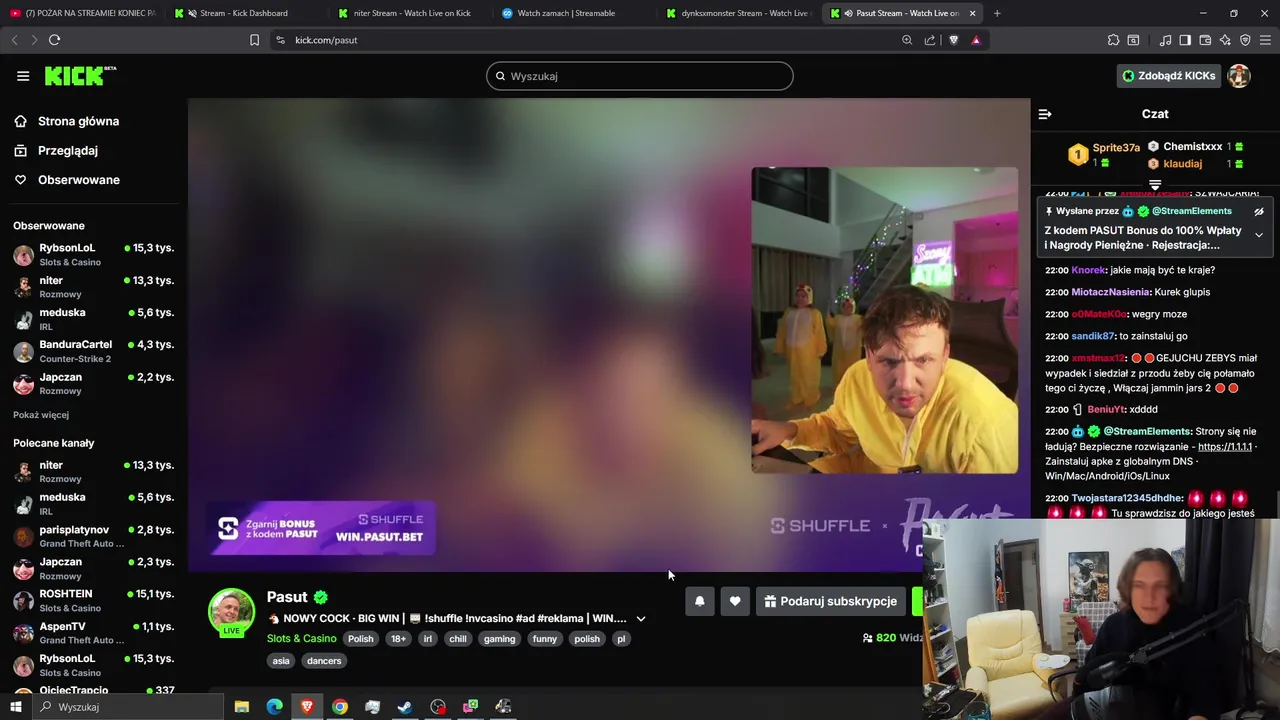Open the Slots & Casino category link
The width and height of the screenshot is (1280, 720).
[x=301, y=638]
